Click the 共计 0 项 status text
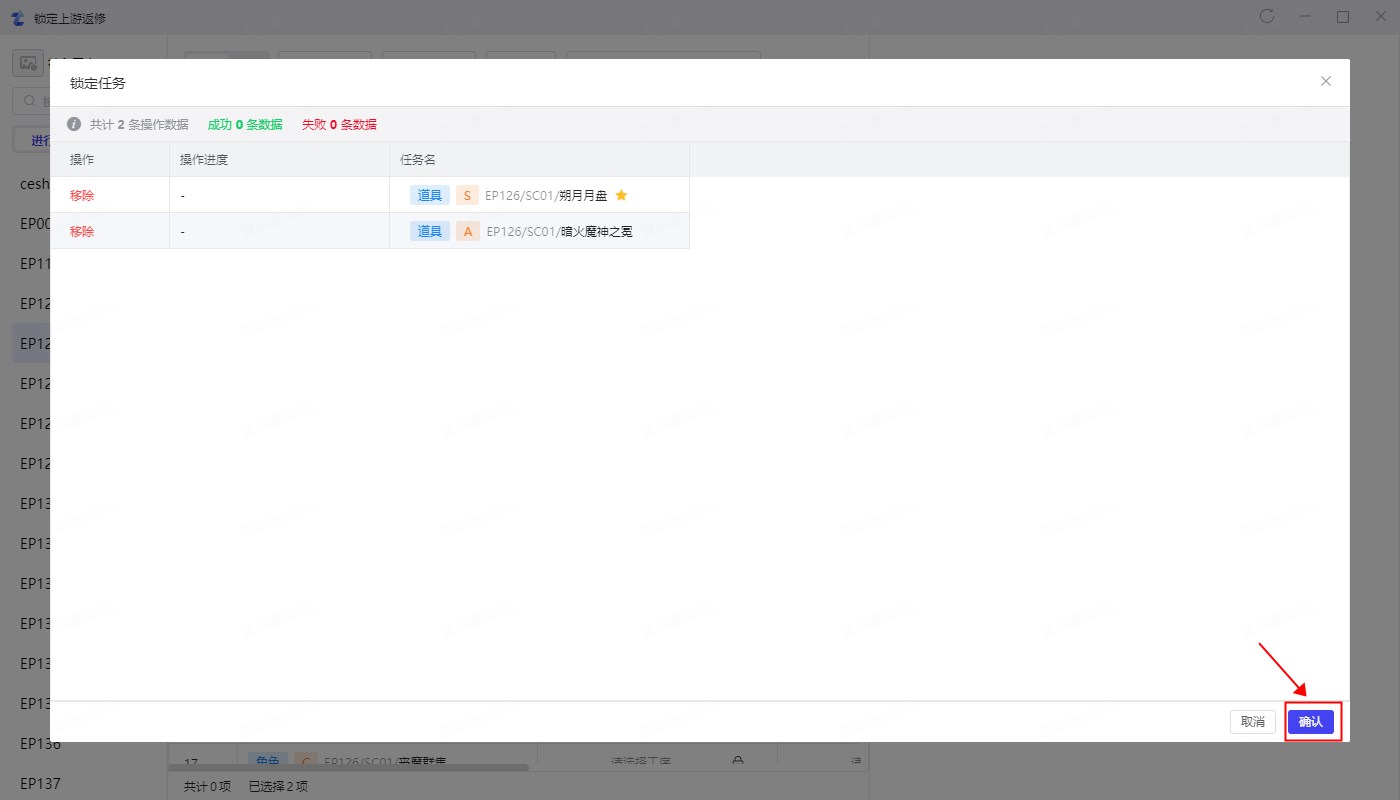Image resolution: width=1400 pixels, height=800 pixels. [207, 787]
